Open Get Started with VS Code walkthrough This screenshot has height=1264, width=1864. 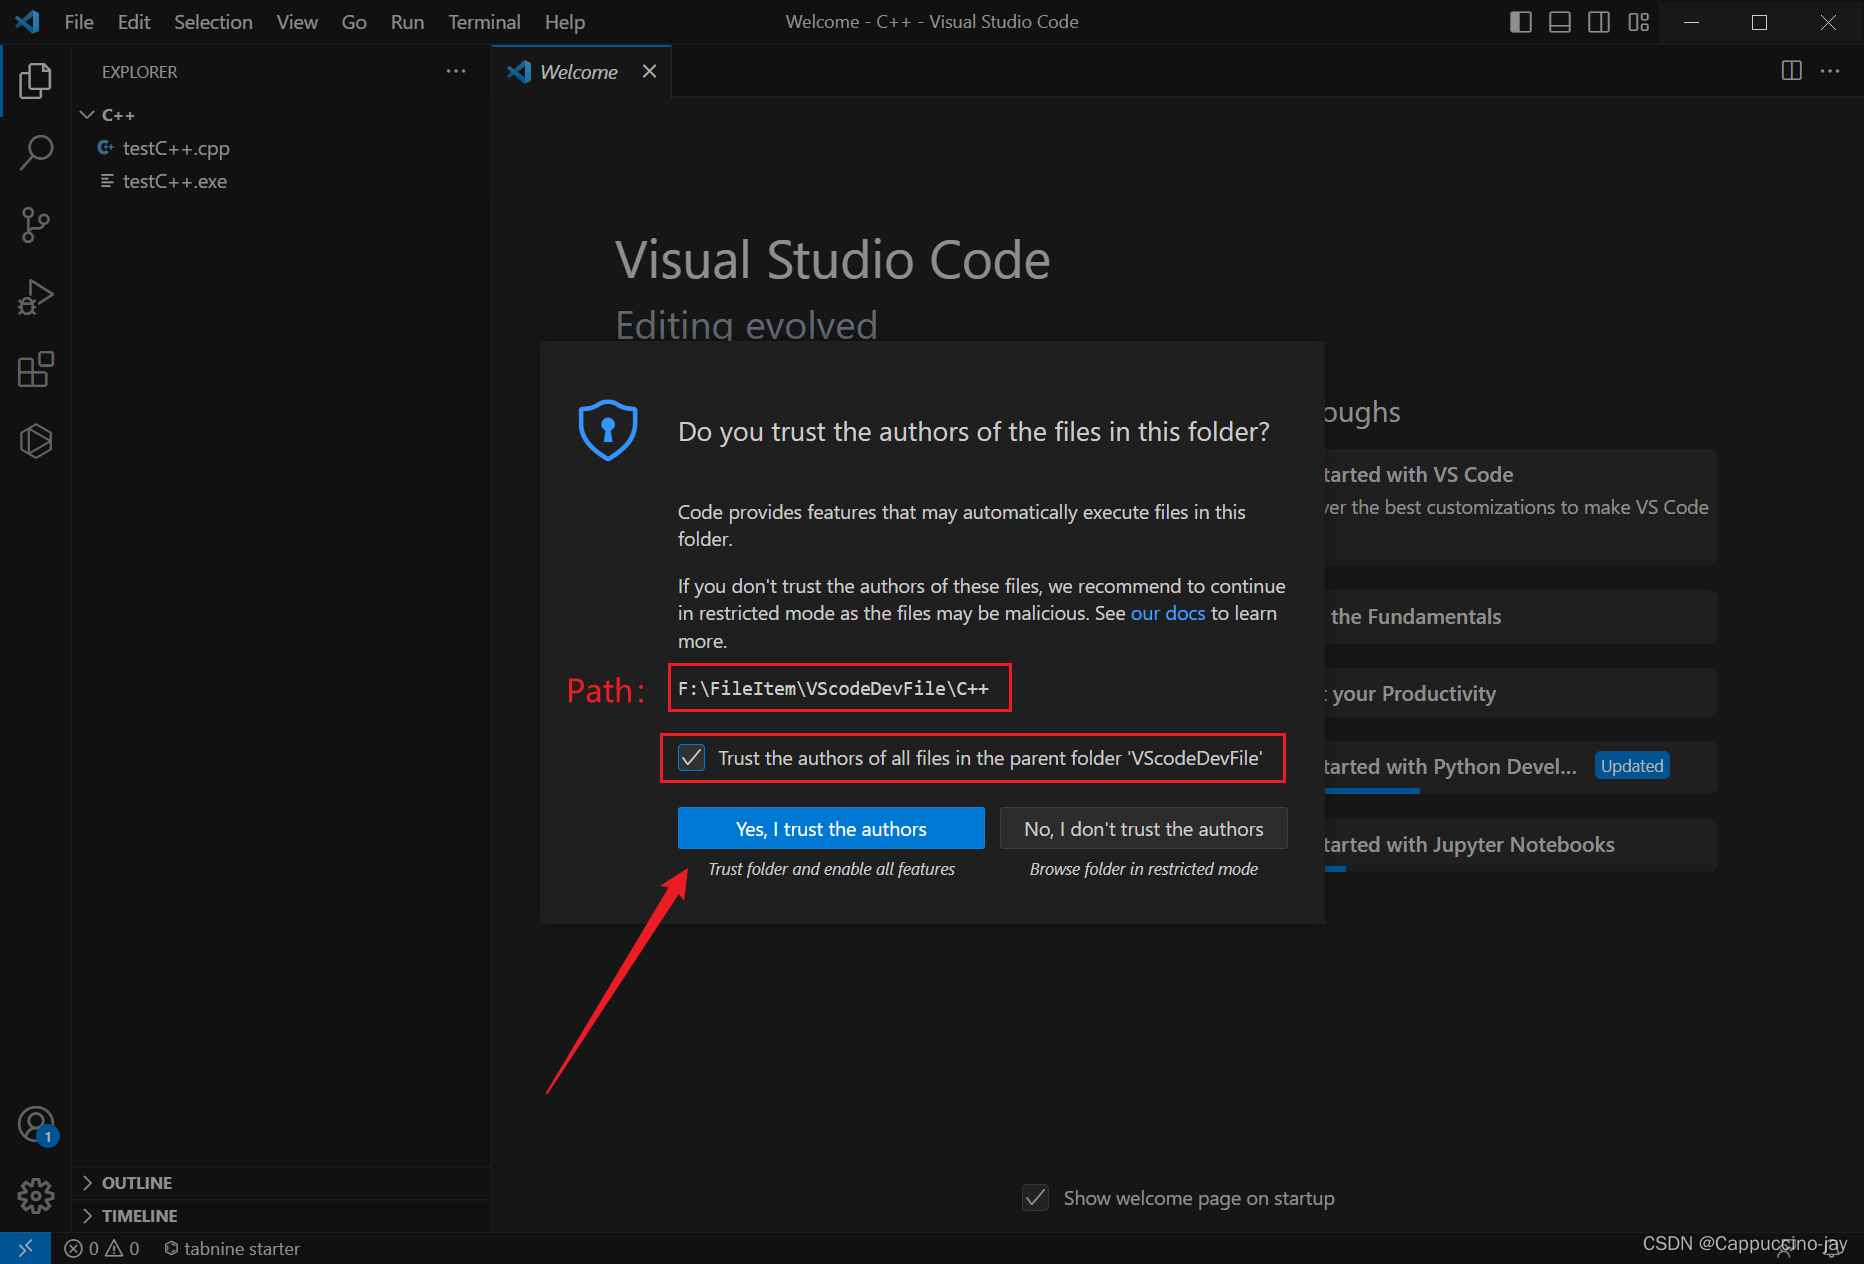coord(1520,507)
